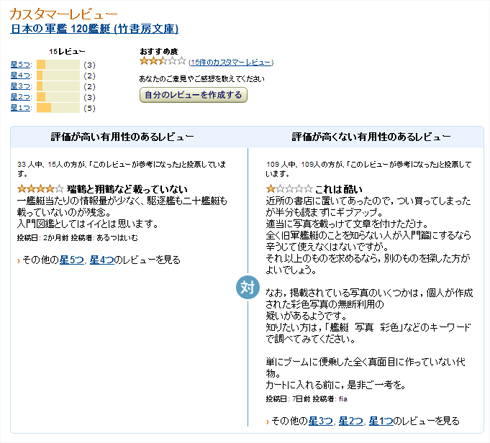Click the 星2つ rating link in the histogram

coord(21,97)
